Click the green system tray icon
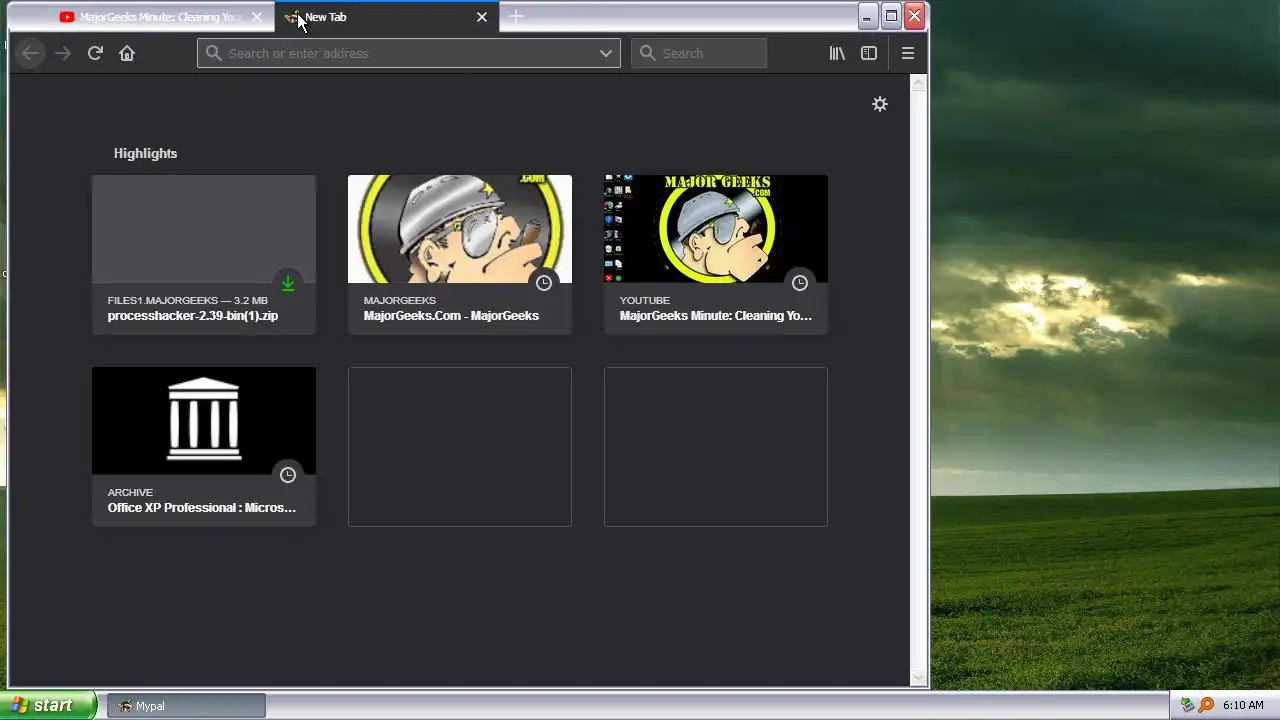The height and width of the screenshot is (720, 1280). [x=1187, y=705]
